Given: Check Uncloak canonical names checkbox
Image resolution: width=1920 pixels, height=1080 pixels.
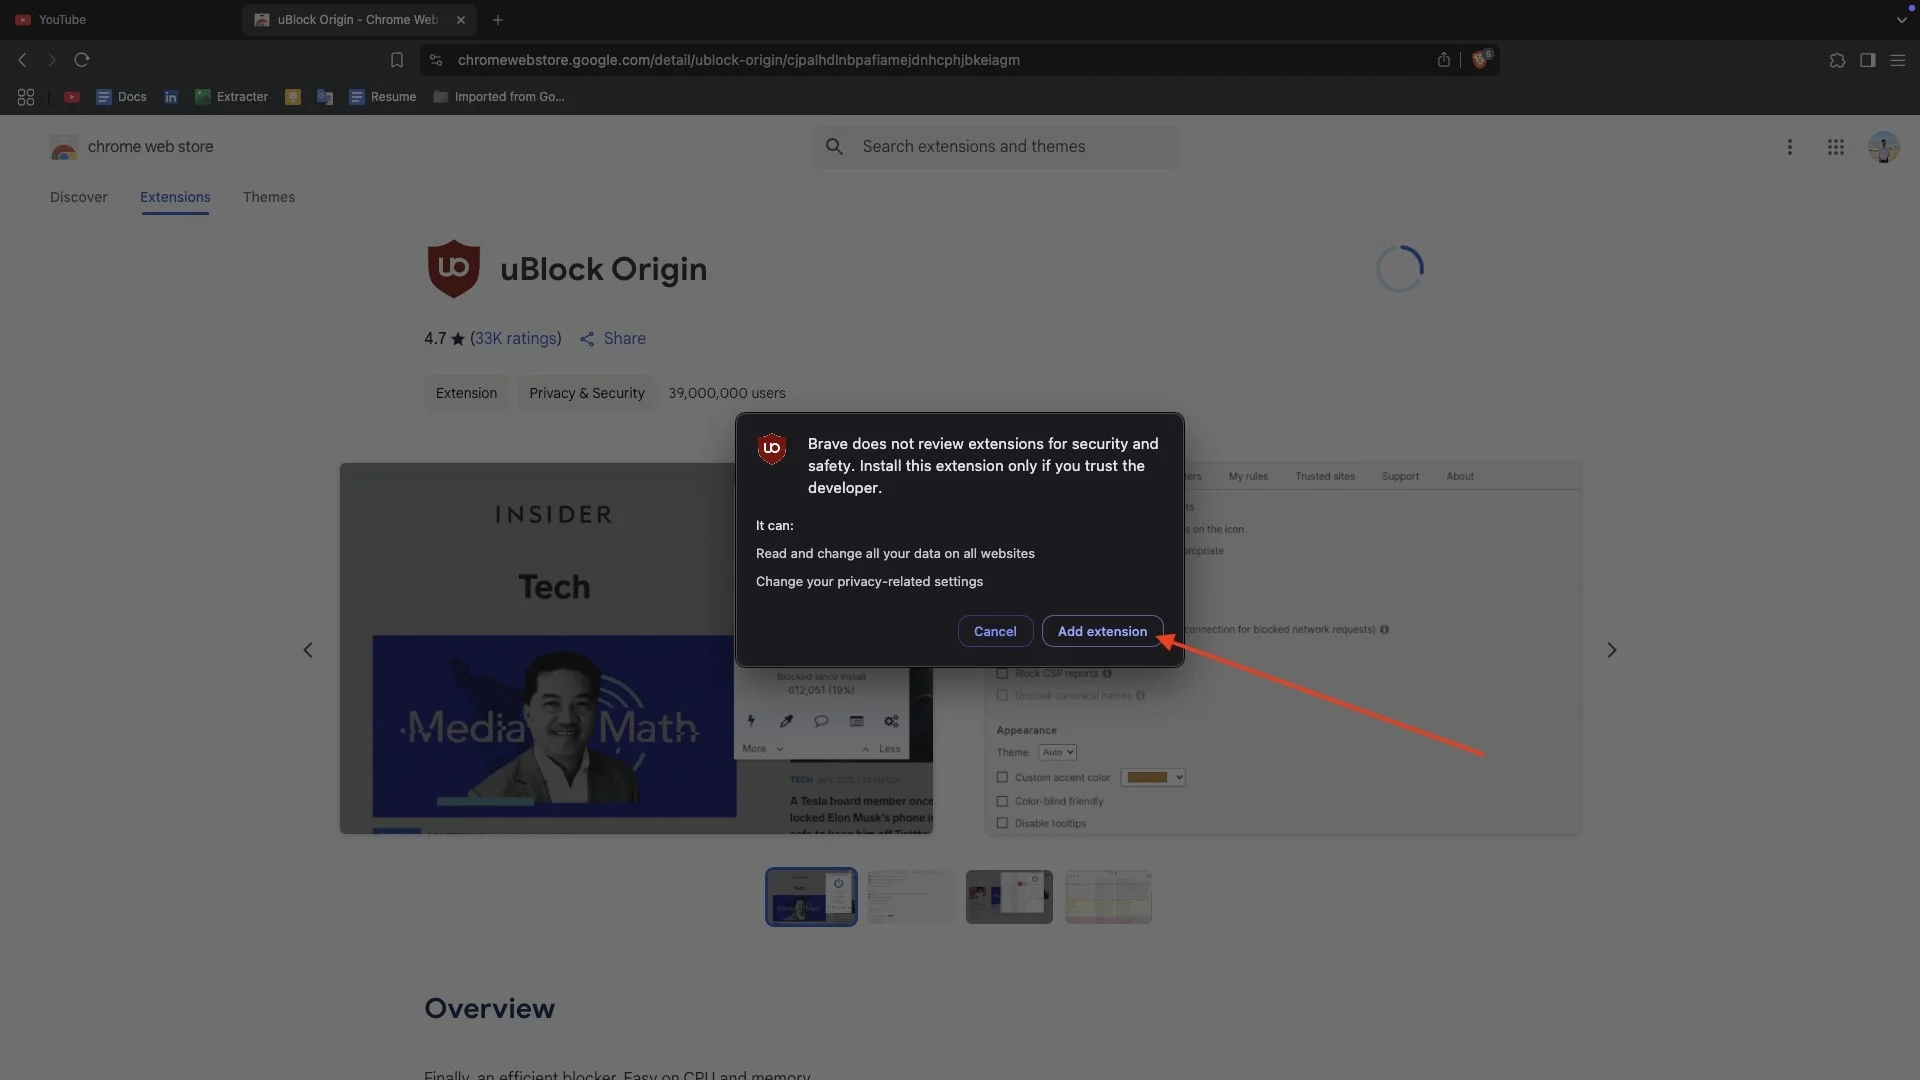Looking at the screenshot, I should tap(1002, 696).
